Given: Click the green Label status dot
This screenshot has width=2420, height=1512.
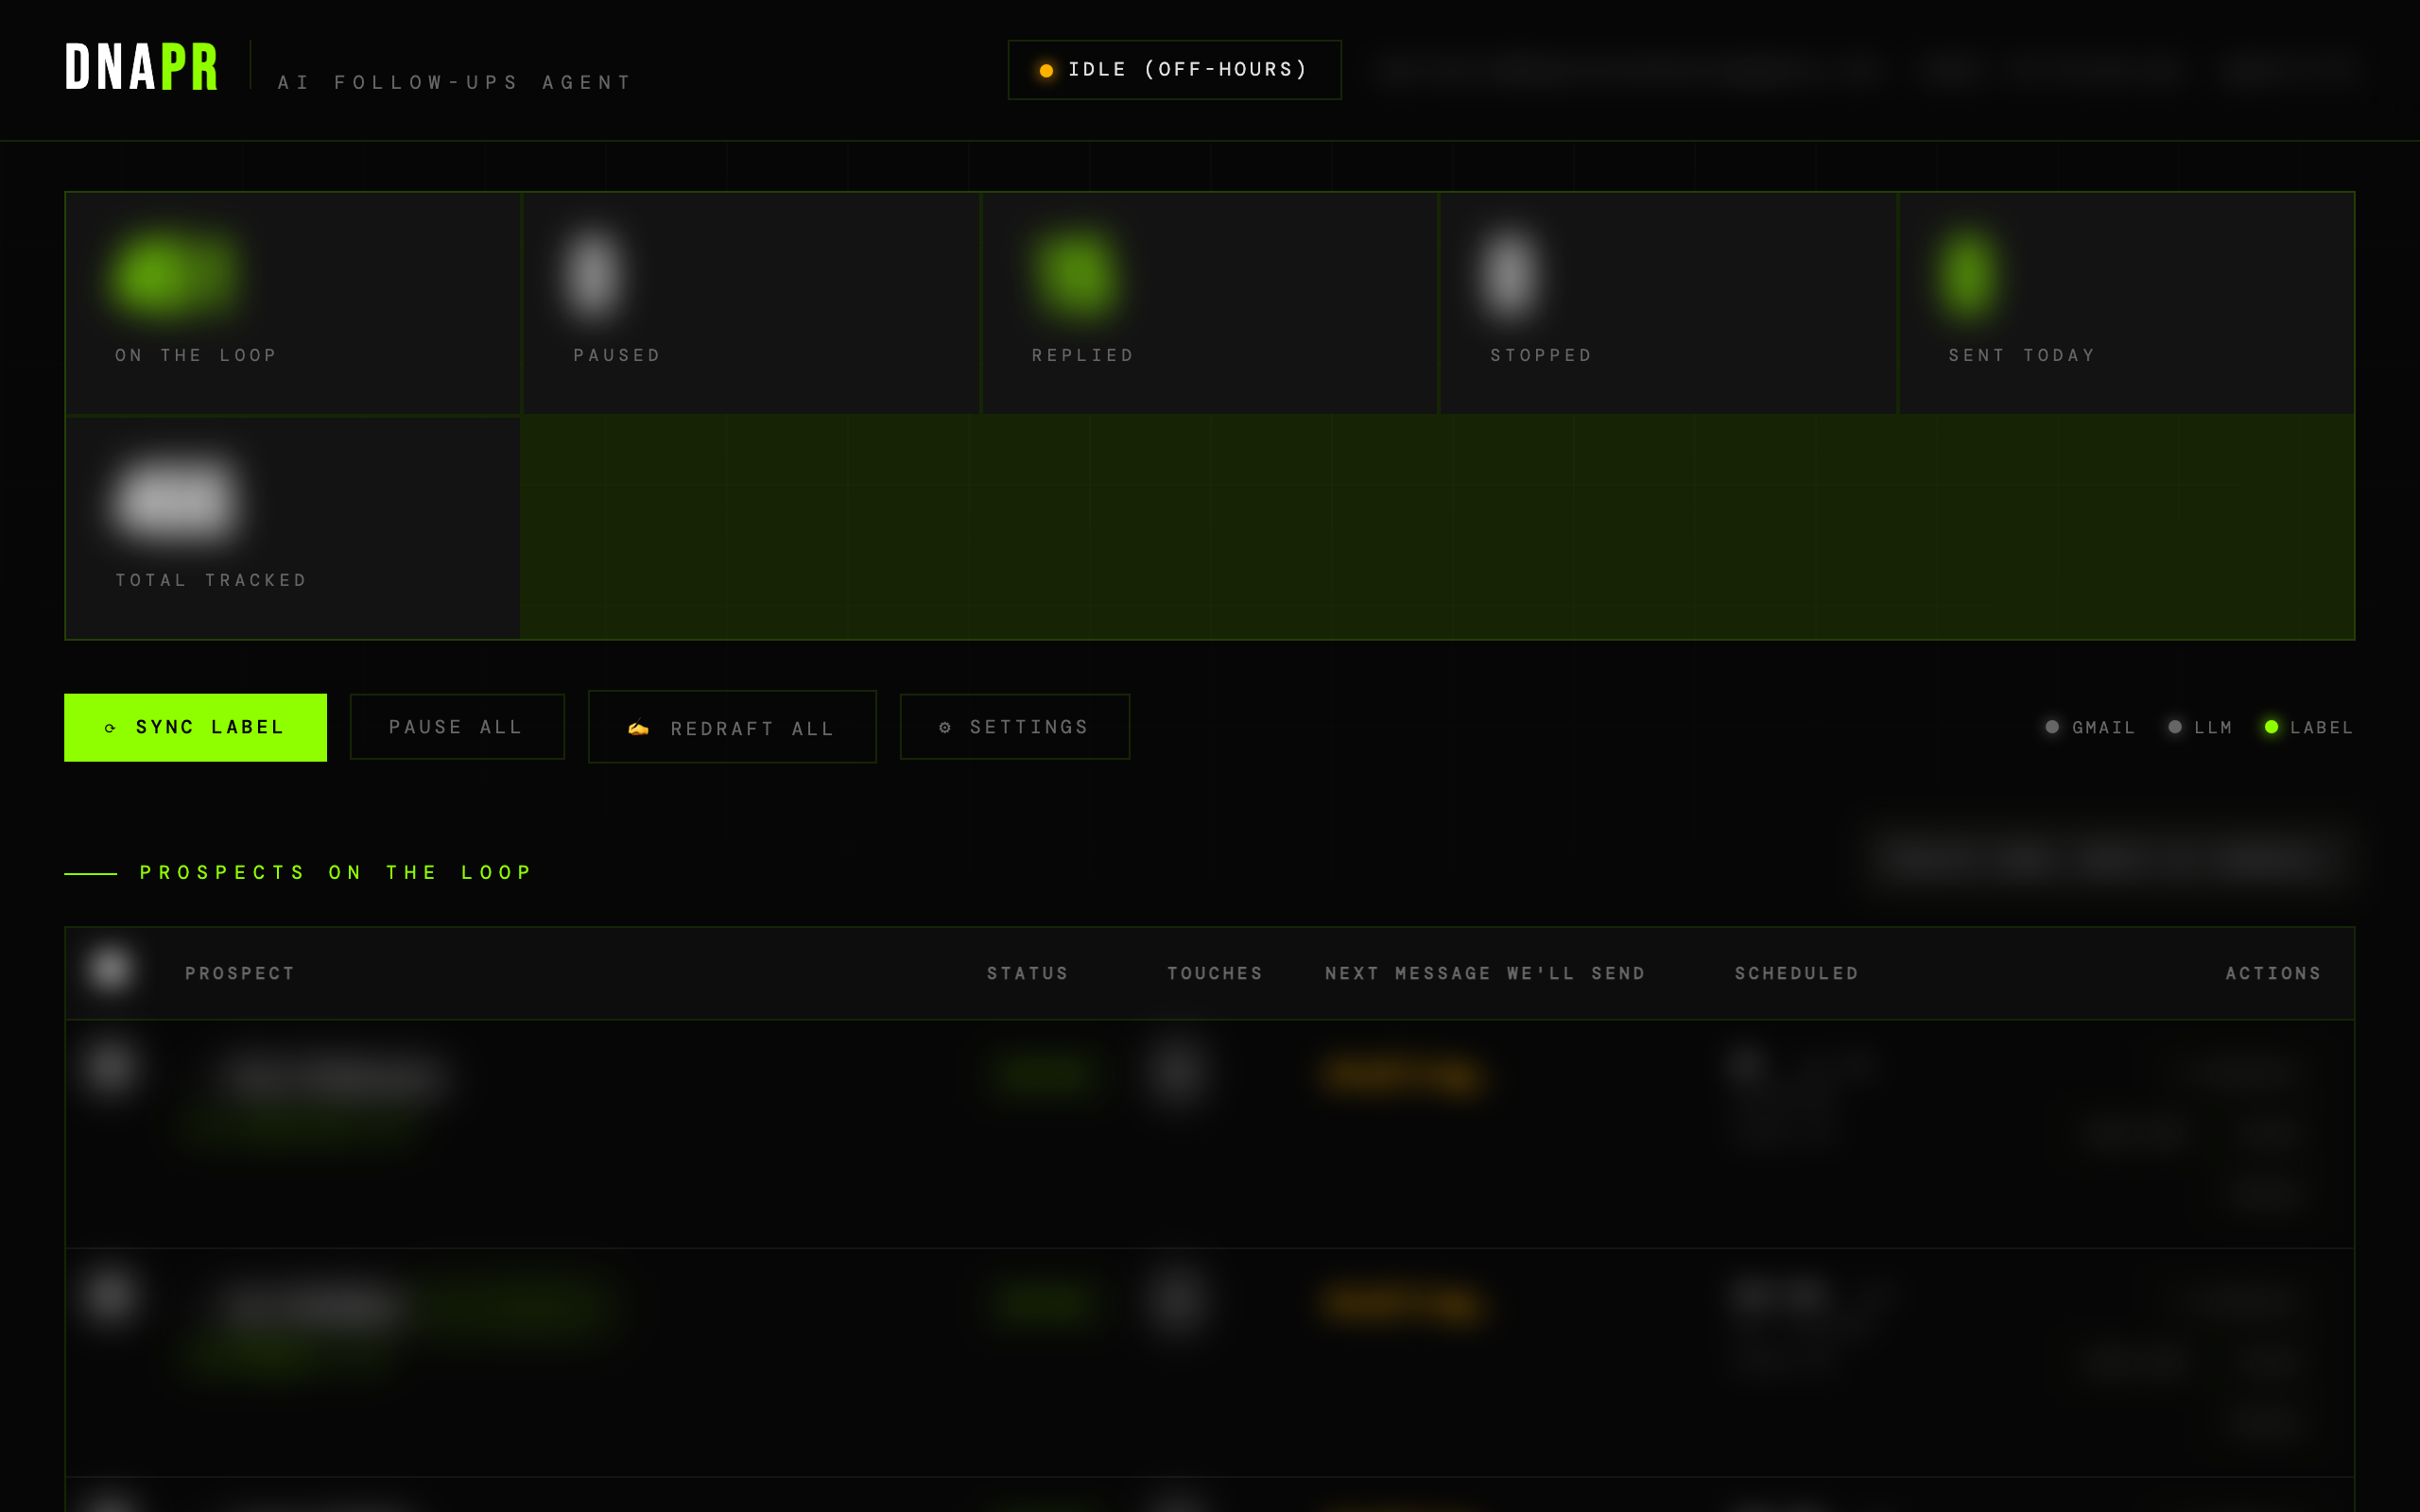Looking at the screenshot, I should (2272, 727).
